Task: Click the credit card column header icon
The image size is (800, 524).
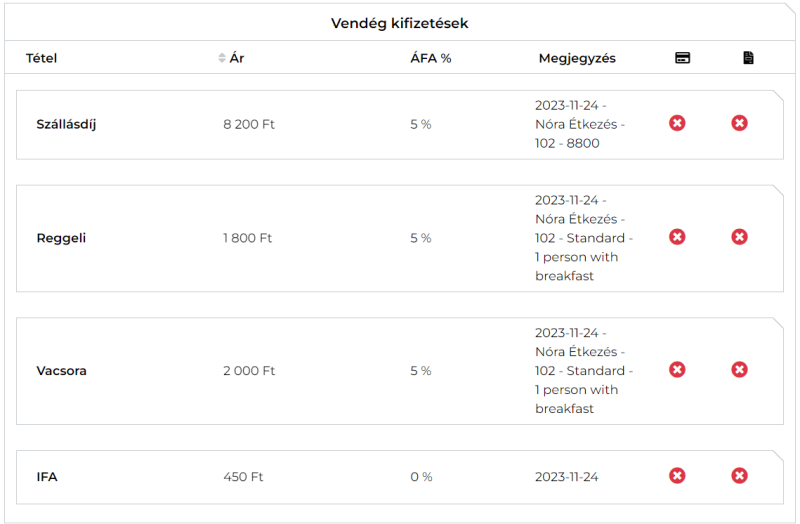Action: tap(682, 58)
